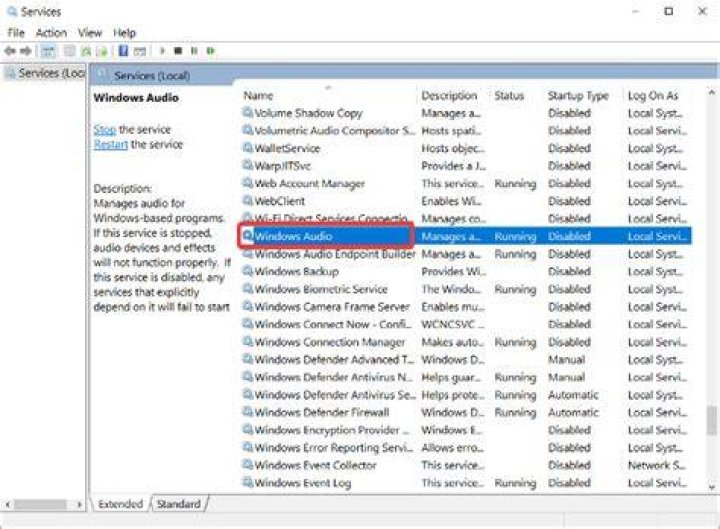The width and height of the screenshot is (720, 529).
Task: Select Windows Error Reporting Service row
Action: point(466,447)
